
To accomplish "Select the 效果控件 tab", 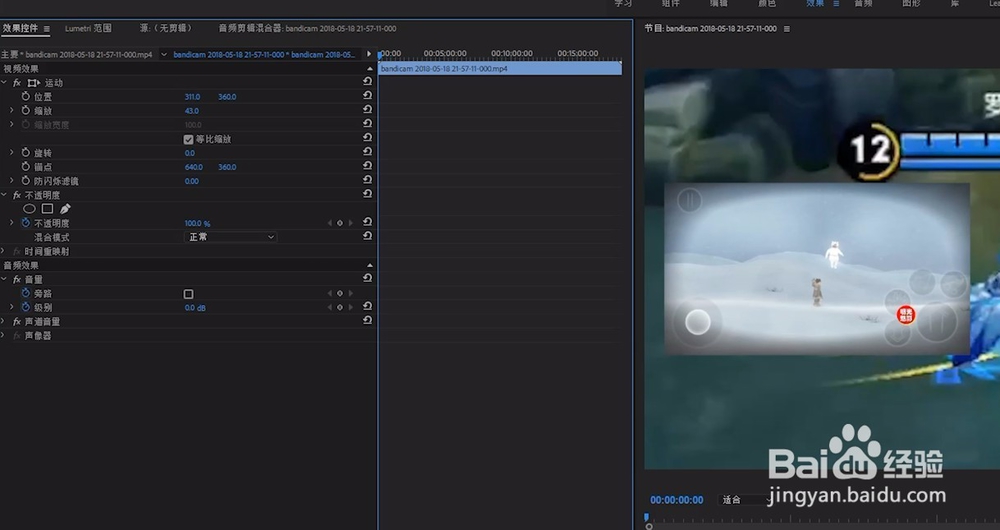I will coord(20,28).
